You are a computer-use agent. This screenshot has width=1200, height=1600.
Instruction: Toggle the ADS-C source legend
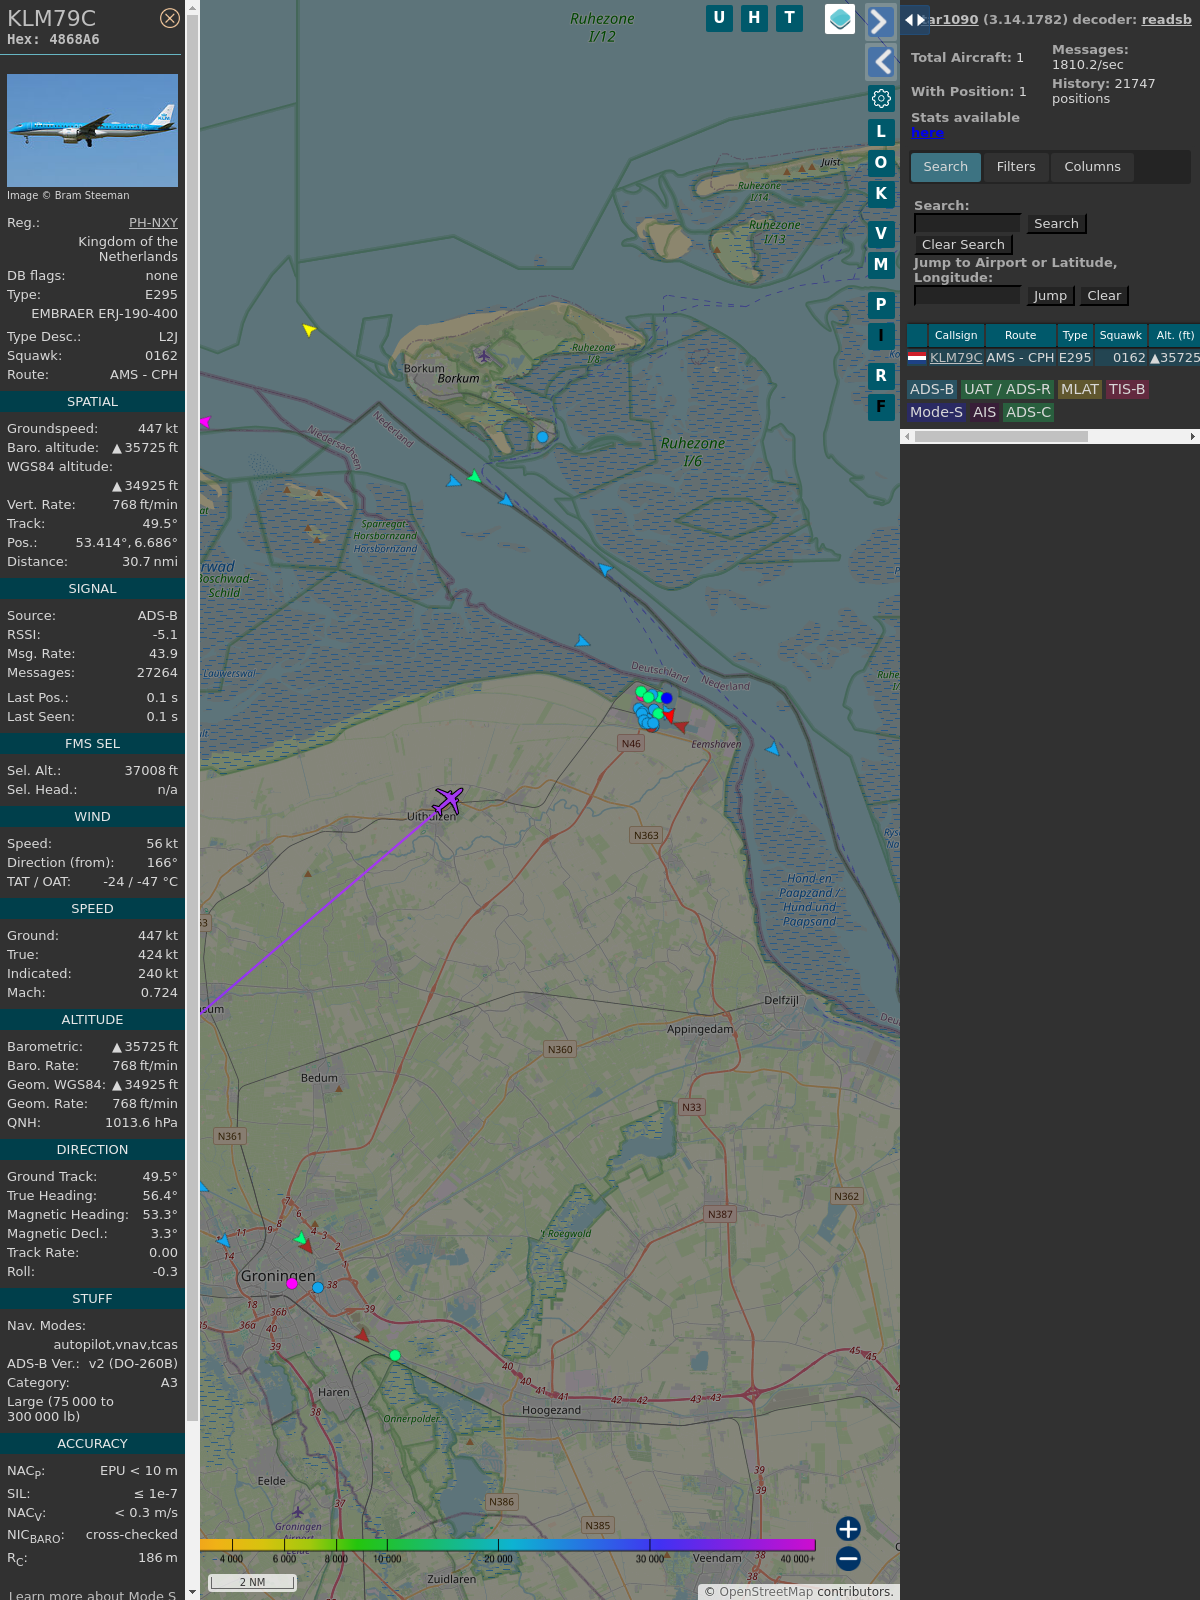tap(1029, 412)
